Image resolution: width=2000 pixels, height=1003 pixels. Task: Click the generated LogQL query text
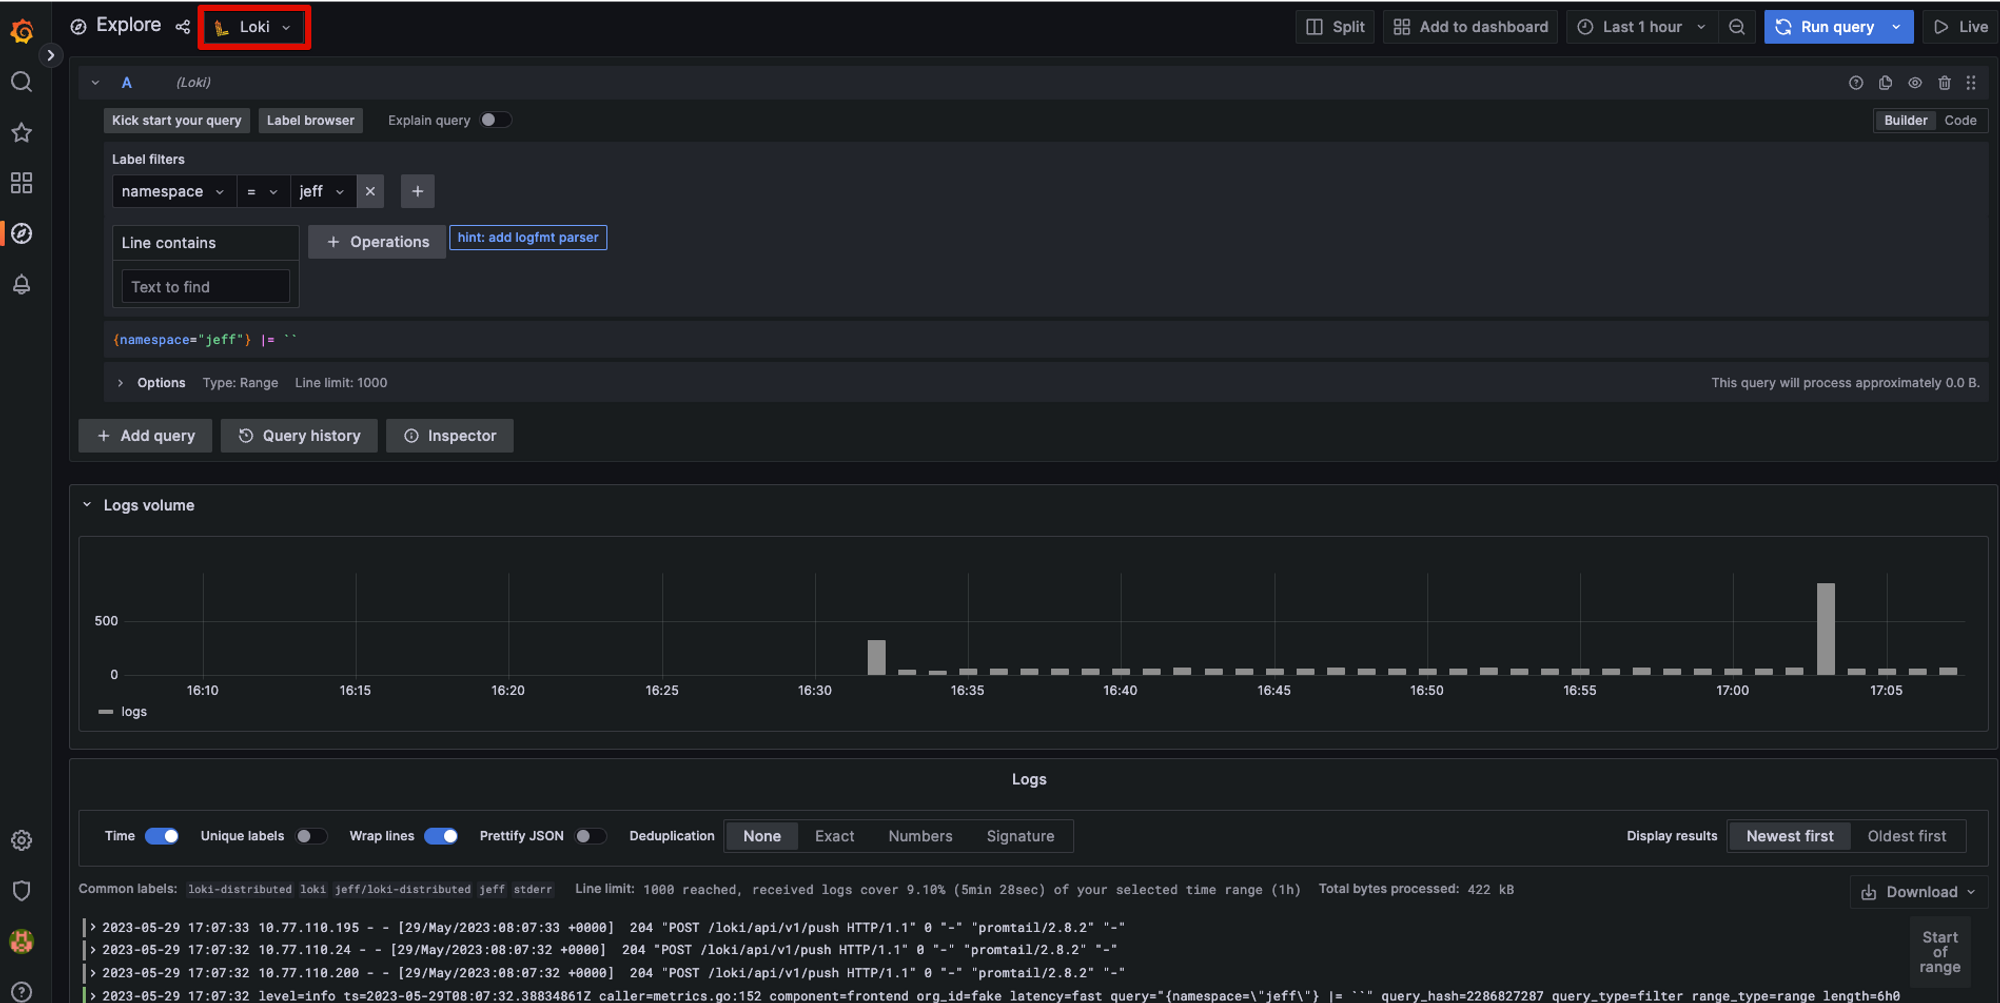[x=205, y=340]
